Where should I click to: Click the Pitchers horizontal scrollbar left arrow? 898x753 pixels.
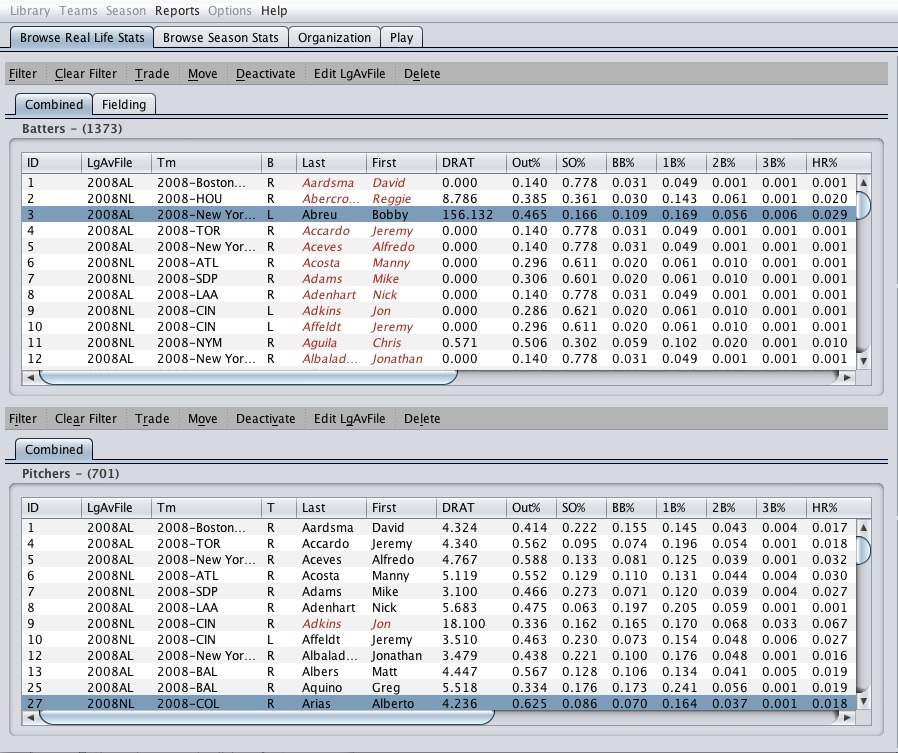30,717
